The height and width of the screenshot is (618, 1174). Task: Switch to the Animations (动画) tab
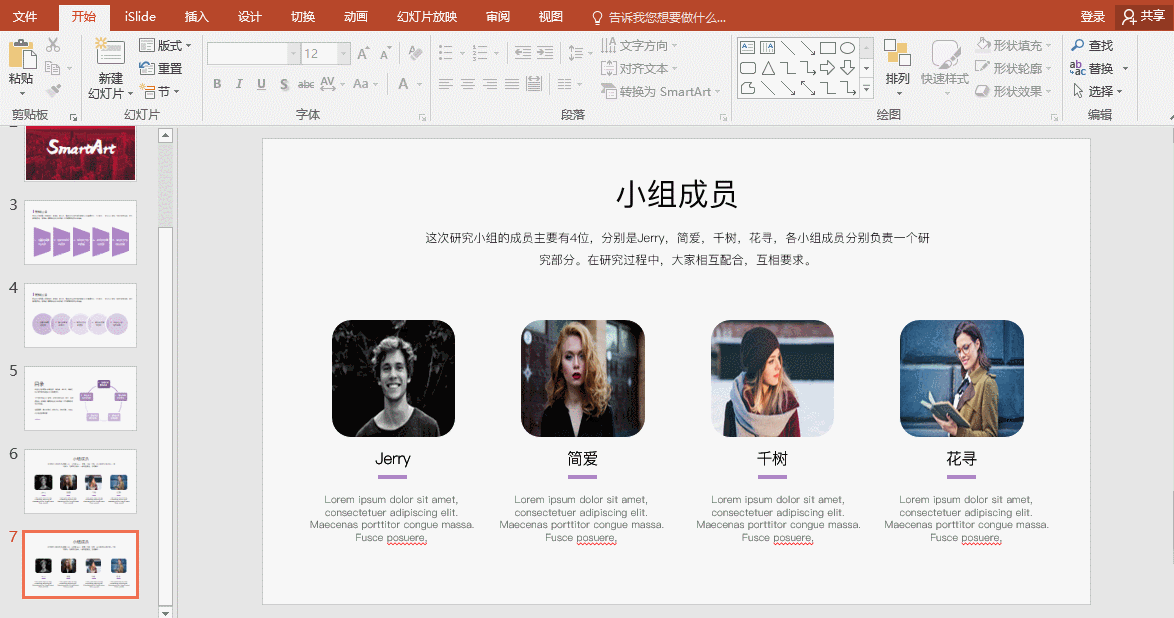click(x=356, y=16)
